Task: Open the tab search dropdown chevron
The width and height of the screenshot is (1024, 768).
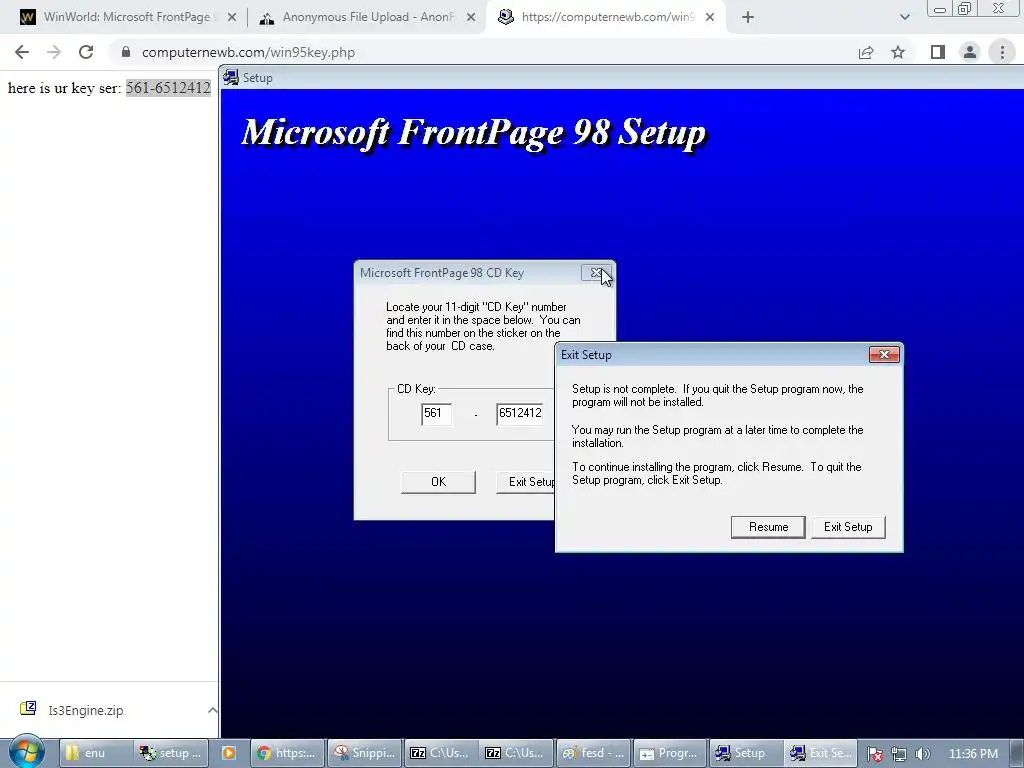Action: (904, 18)
